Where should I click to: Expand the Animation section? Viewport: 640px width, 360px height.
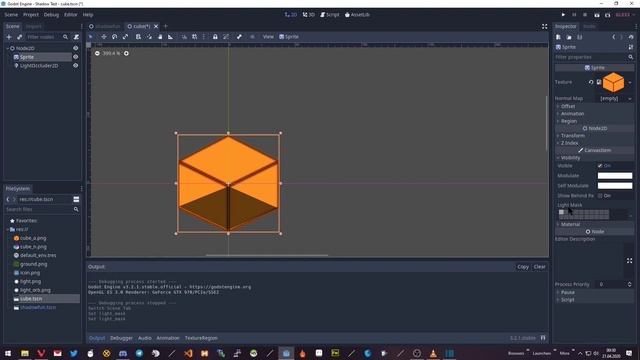572,113
